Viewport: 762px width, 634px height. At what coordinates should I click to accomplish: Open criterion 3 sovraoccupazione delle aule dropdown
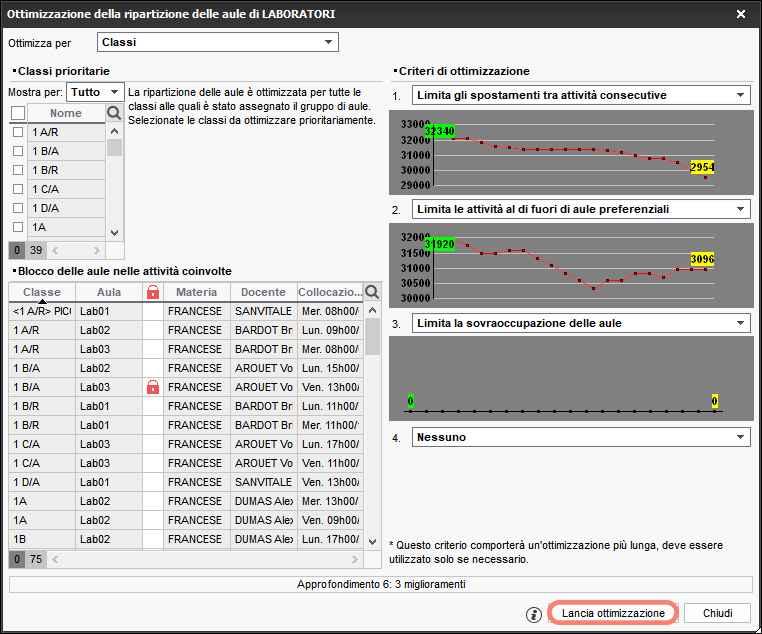click(x=581, y=324)
